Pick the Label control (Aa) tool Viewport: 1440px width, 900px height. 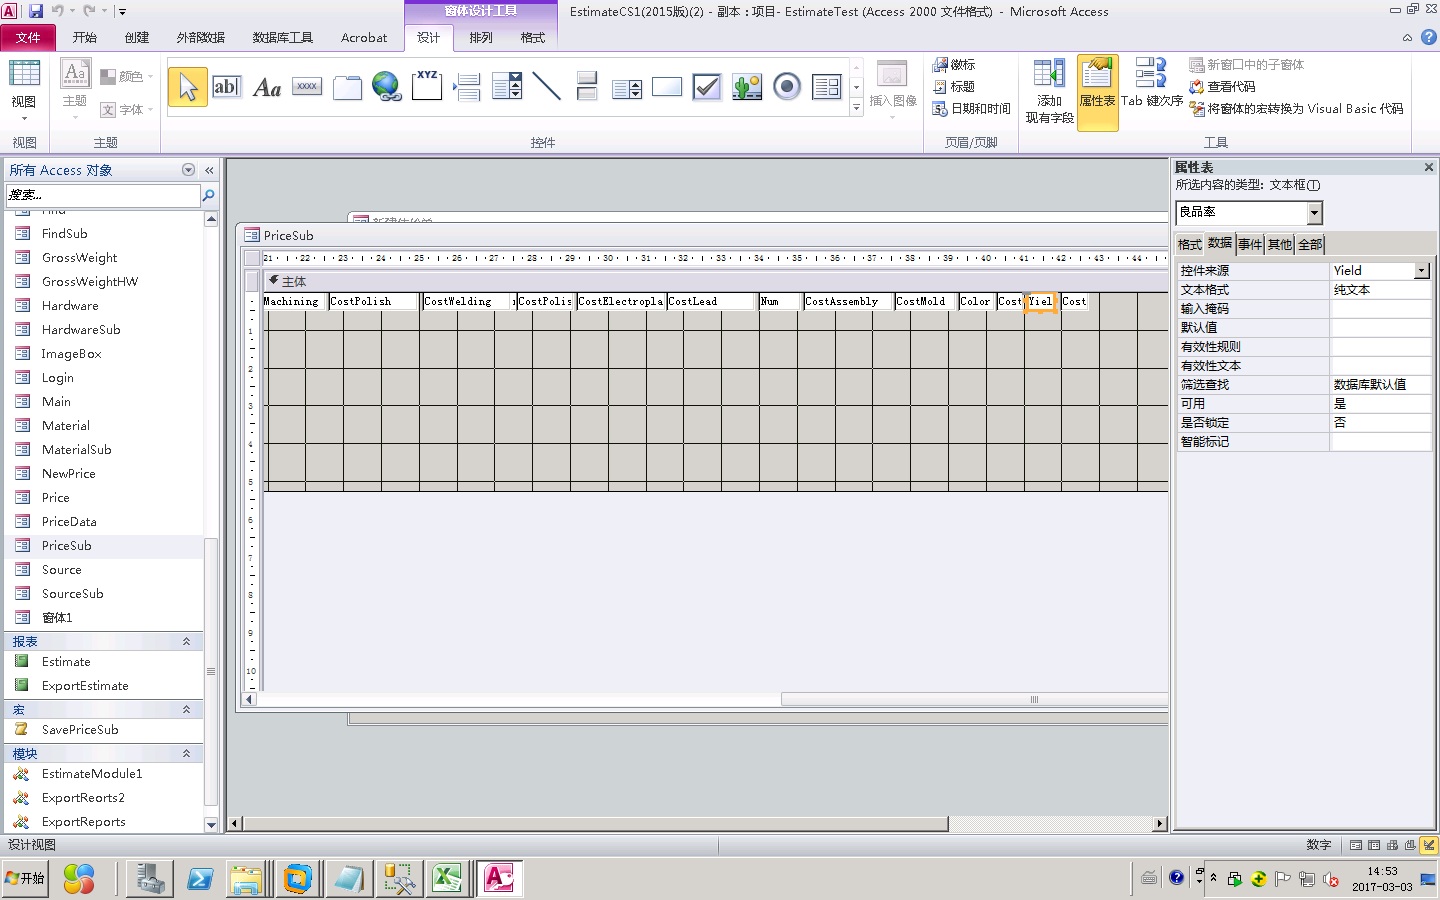coord(267,87)
